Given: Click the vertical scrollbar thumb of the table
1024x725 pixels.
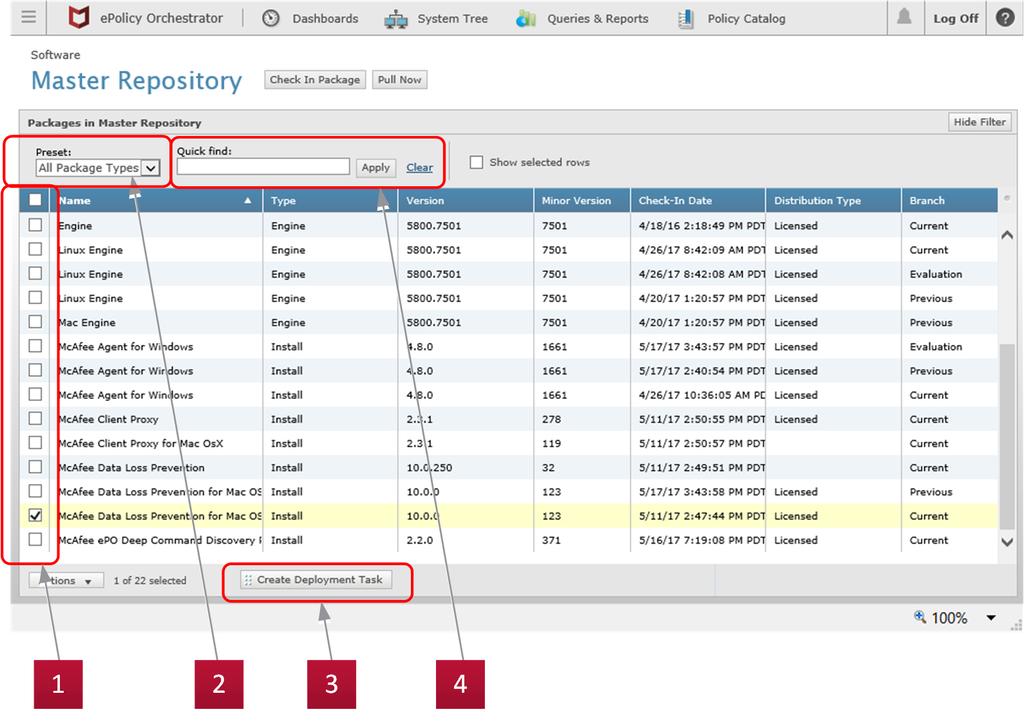Looking at the screenshot, I should (x=1007, y=434).
